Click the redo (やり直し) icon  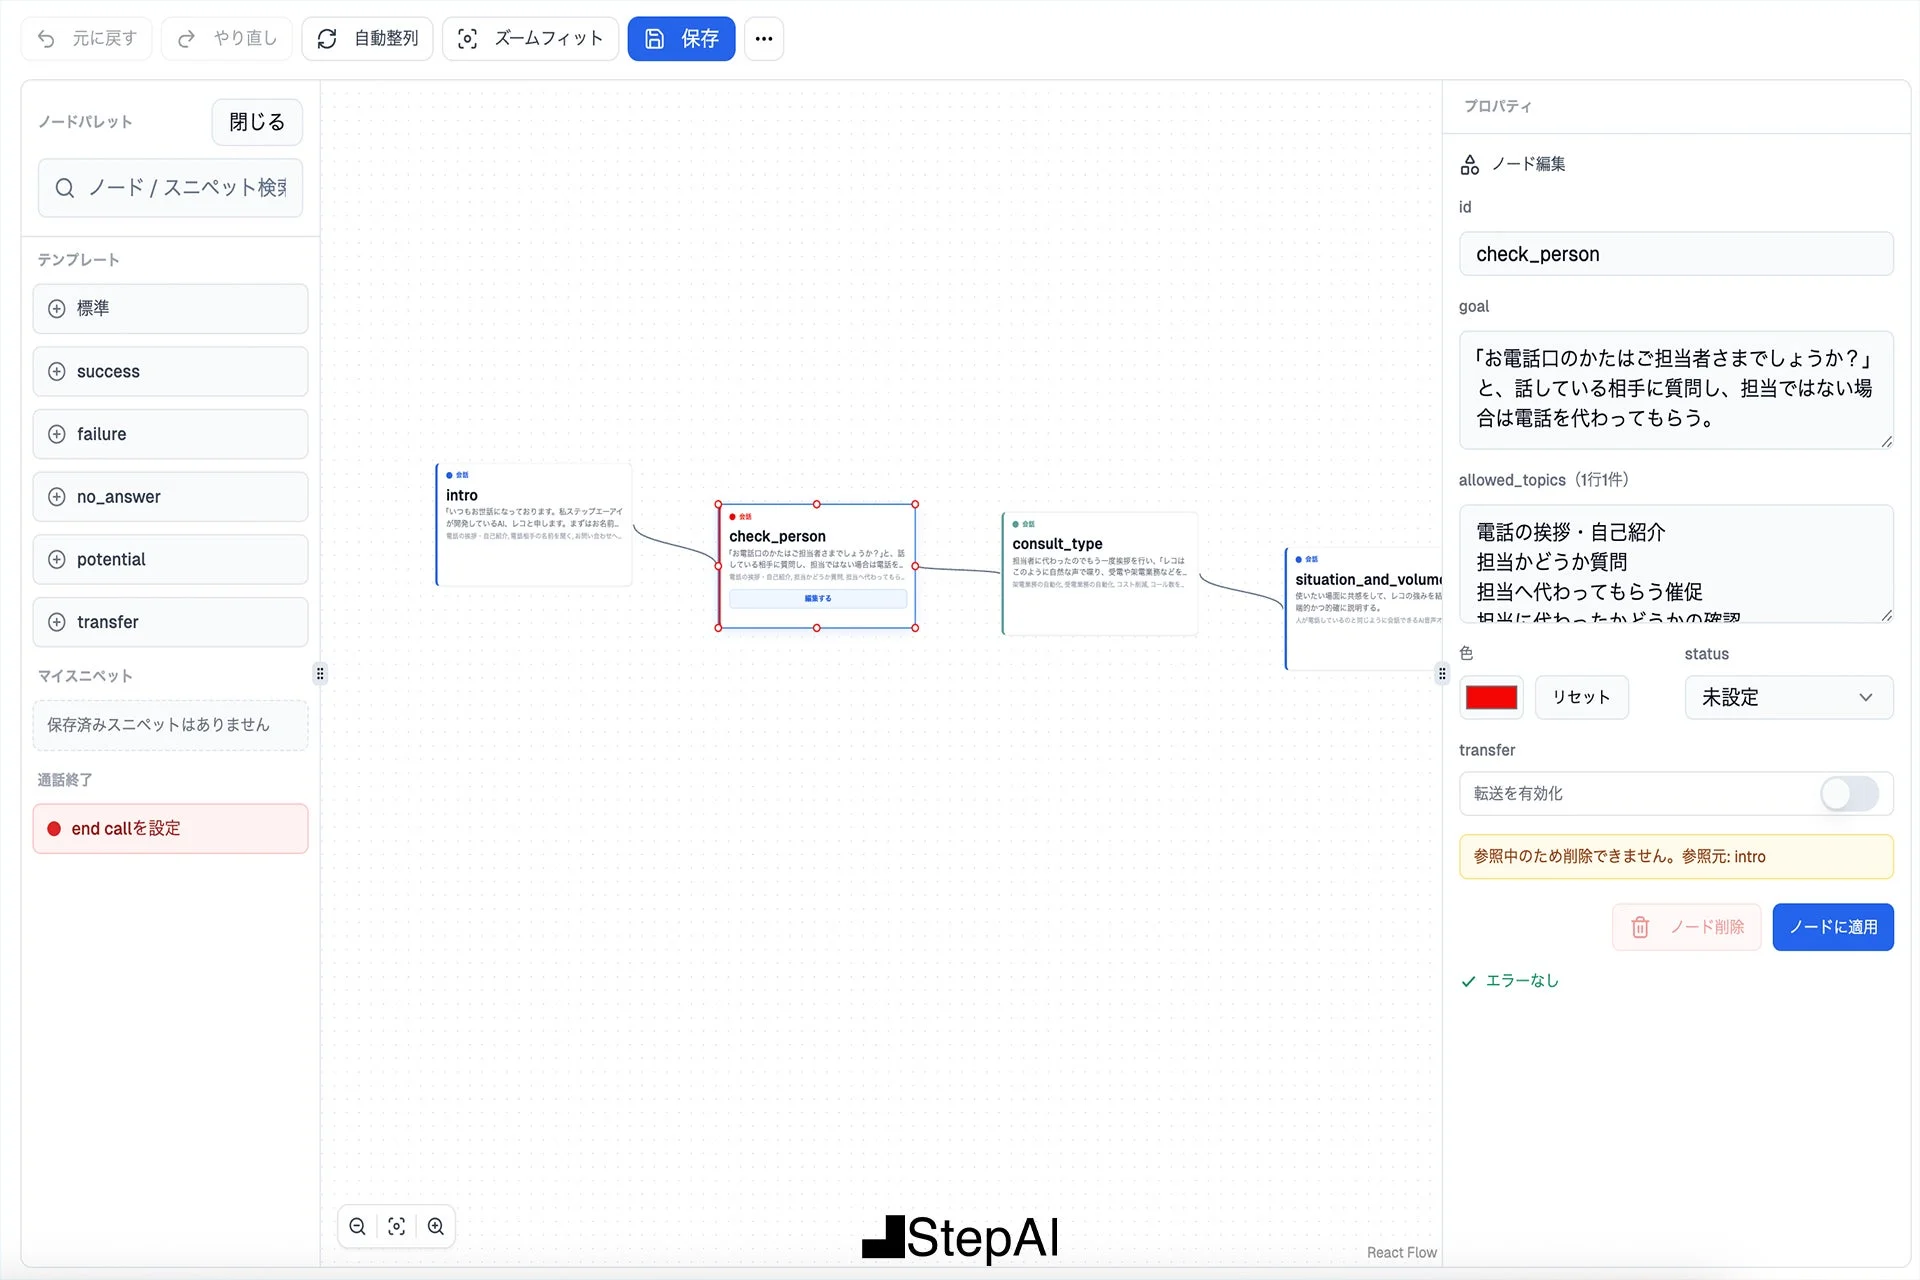tap(185, 38)
